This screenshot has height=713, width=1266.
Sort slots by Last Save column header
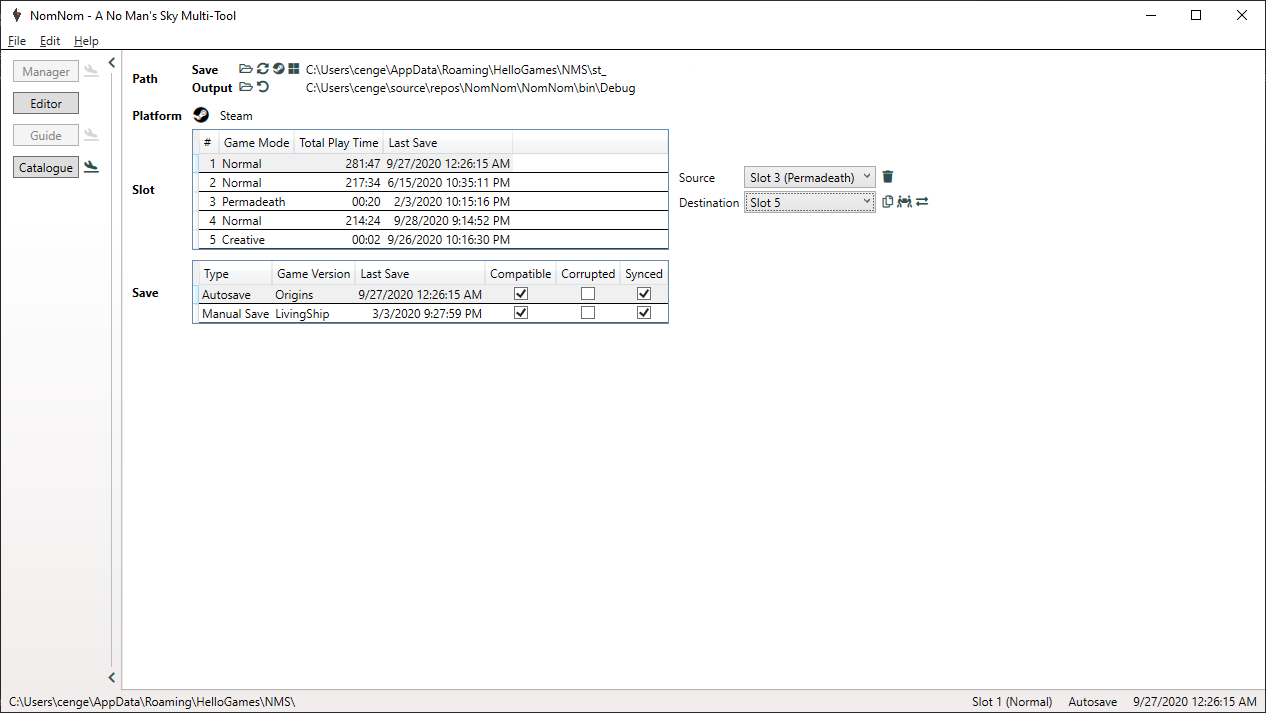(448, 142)
